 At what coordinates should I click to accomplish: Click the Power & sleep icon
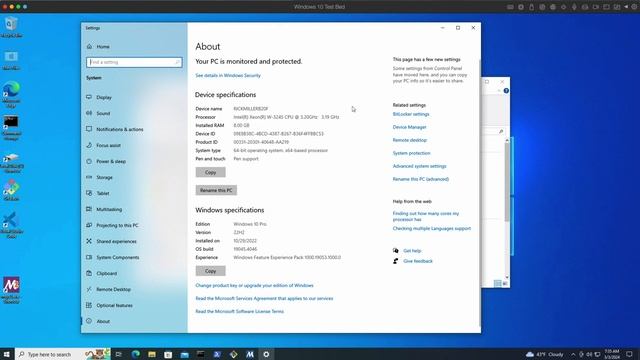coord(89,161)
